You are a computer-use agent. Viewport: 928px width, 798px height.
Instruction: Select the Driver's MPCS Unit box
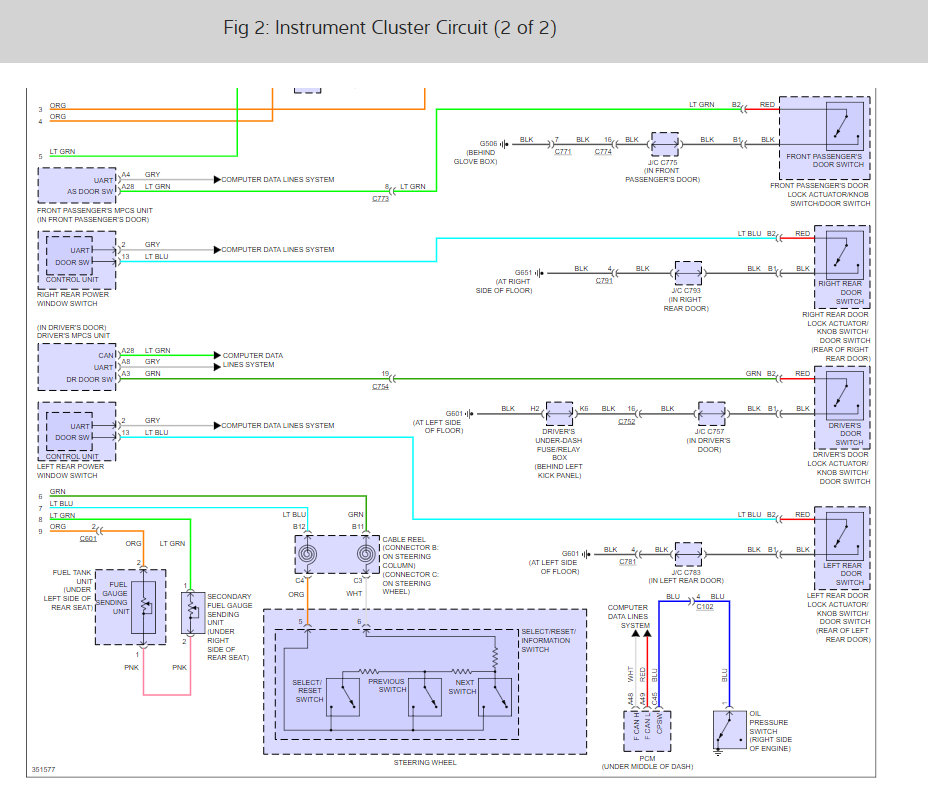[77, 367]
